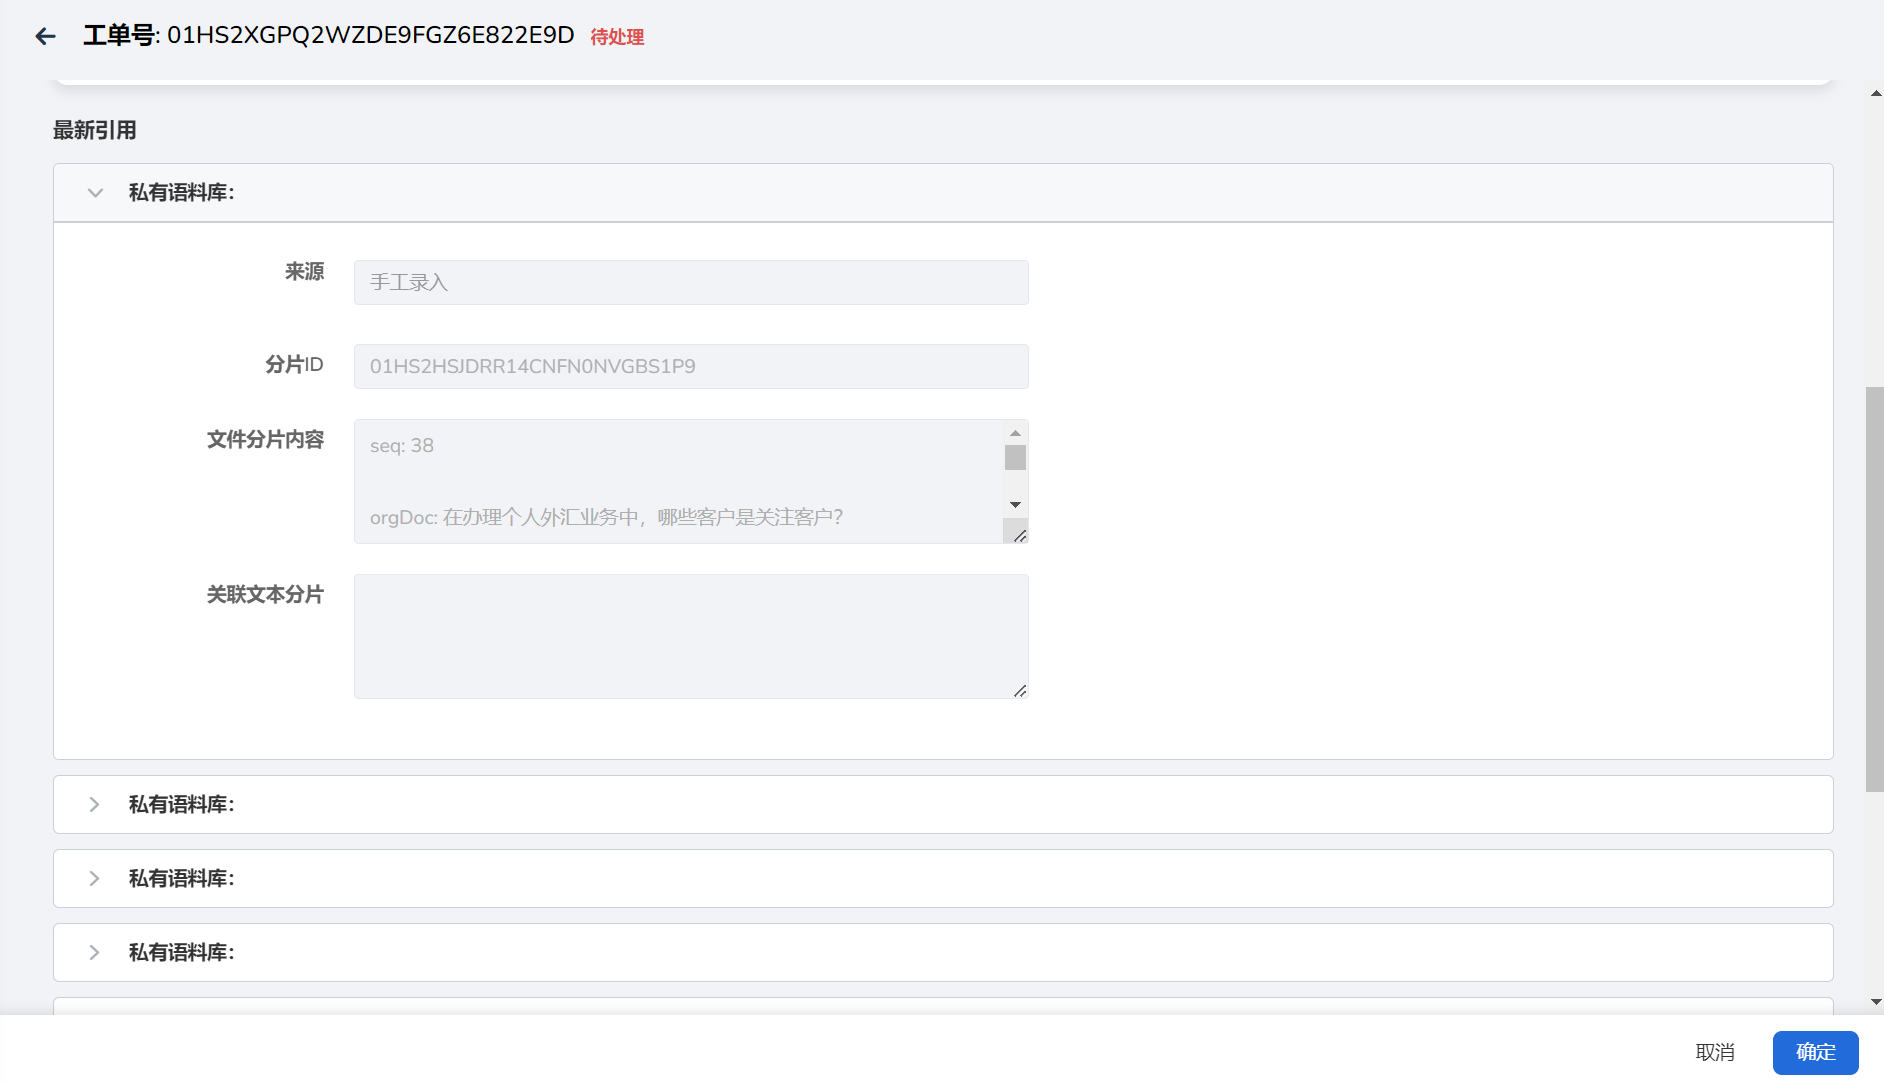Click the back arrow beside 工单号

point(45,37)
